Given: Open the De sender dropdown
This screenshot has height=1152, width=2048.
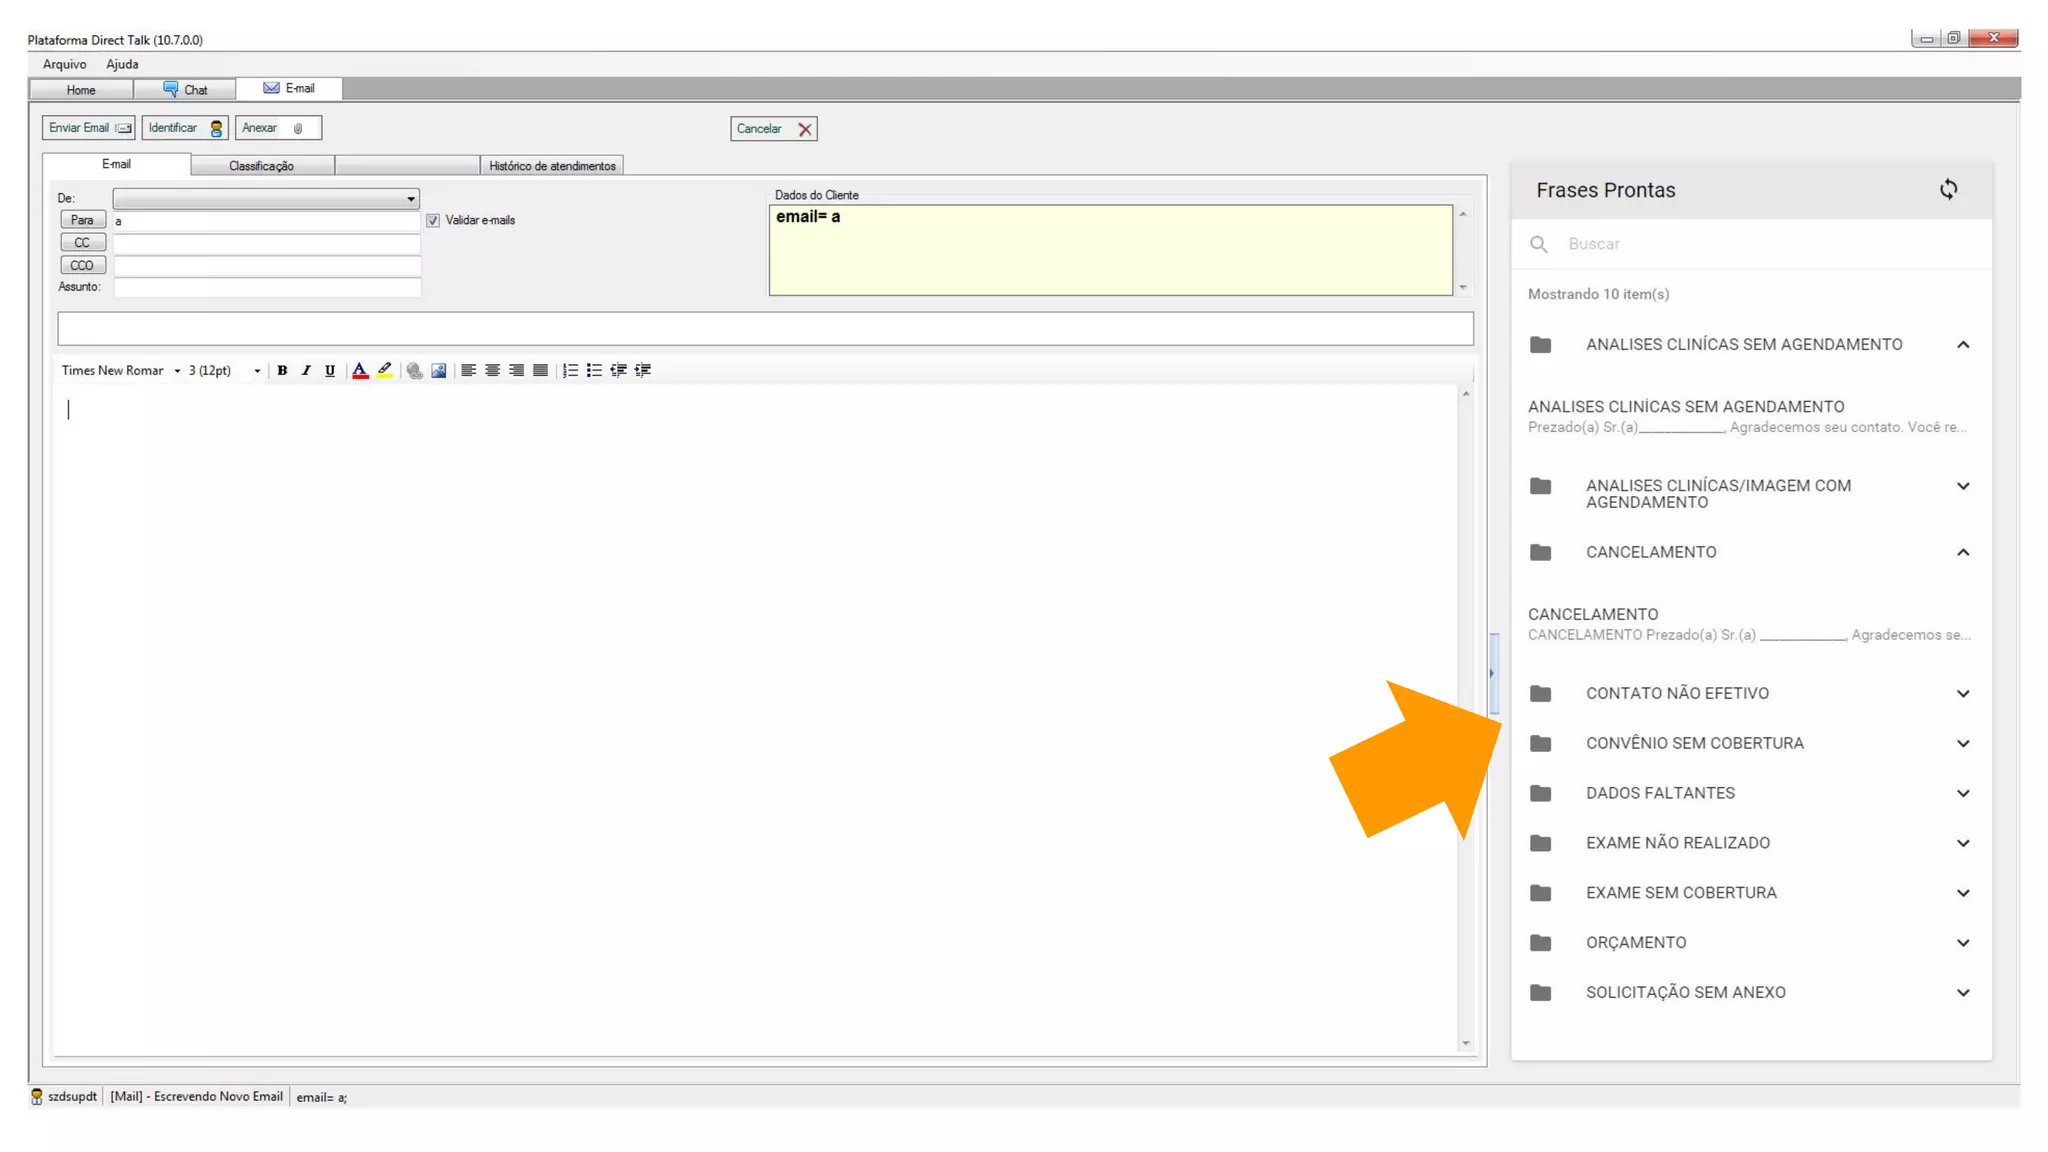Looking at the screenshot, I should [x=410, y=198].
